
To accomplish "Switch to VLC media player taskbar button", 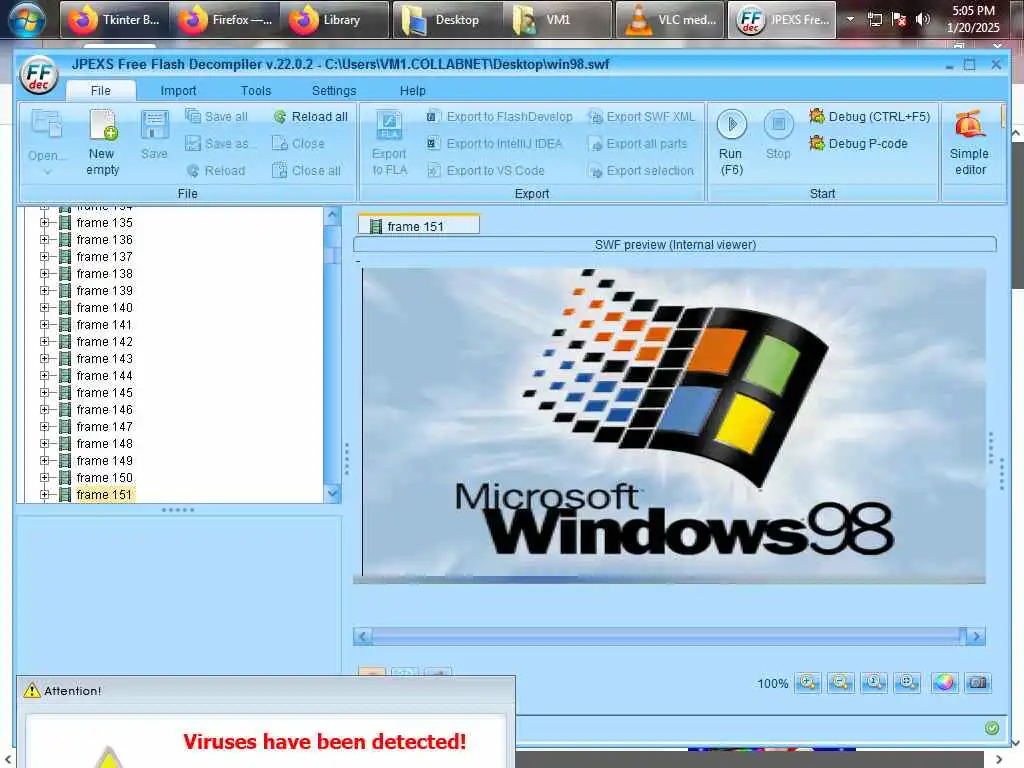I will coord(670,20).
